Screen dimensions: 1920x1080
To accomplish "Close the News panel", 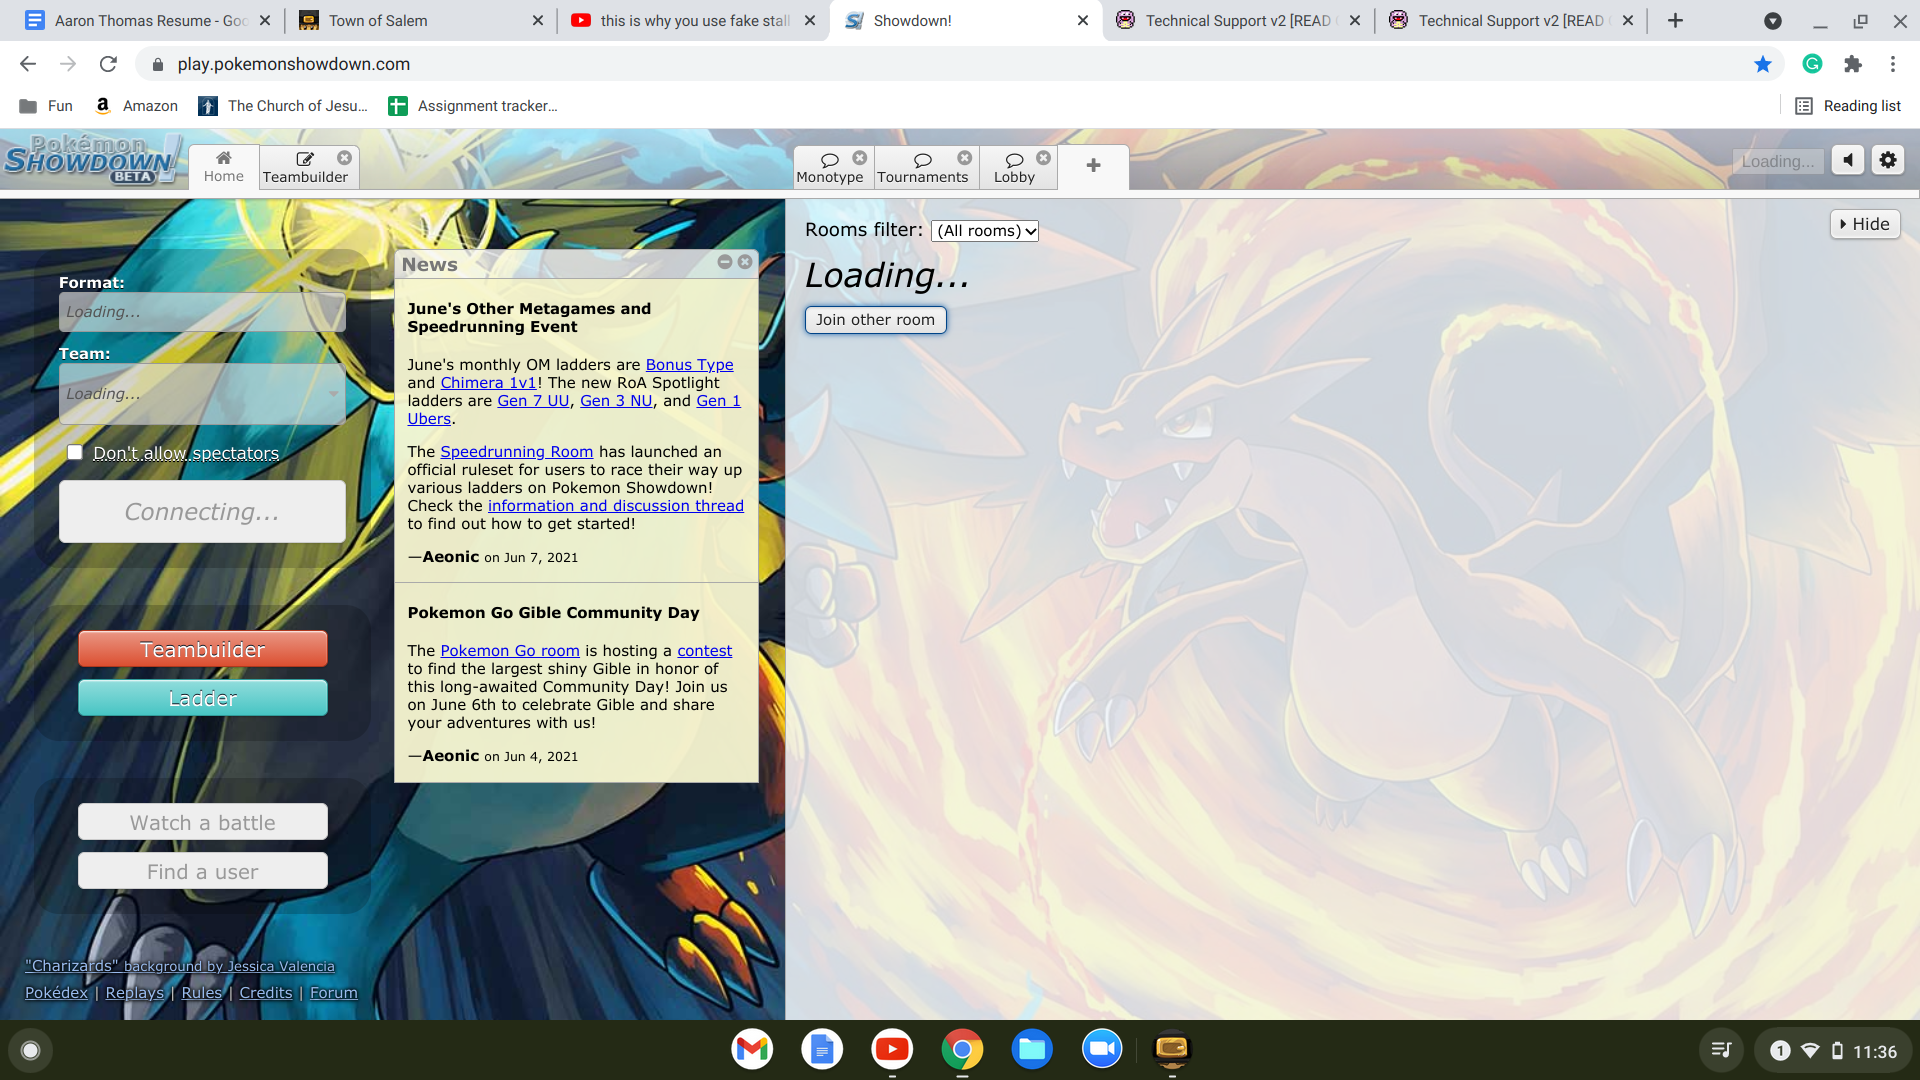I will pos(745,262).
